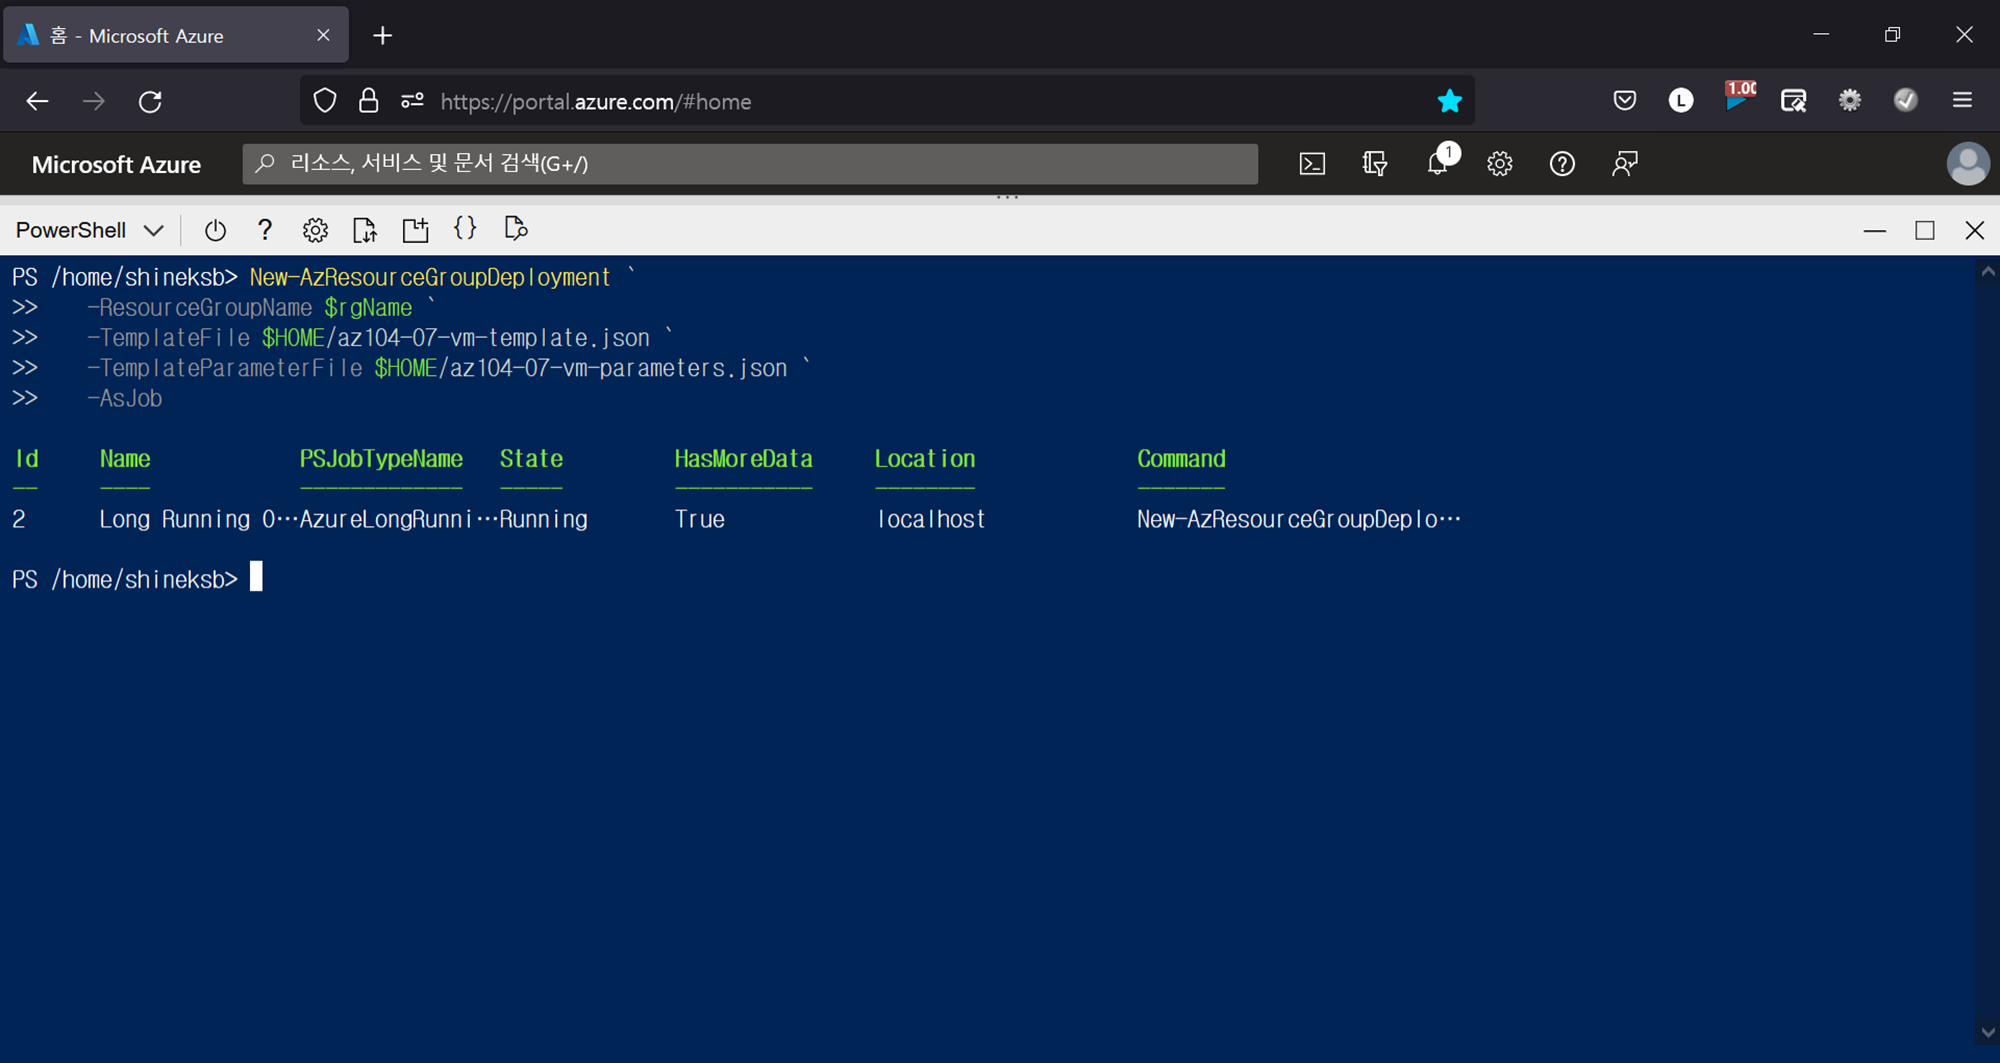Click the '$rgName' variable text

click(368, 308)
